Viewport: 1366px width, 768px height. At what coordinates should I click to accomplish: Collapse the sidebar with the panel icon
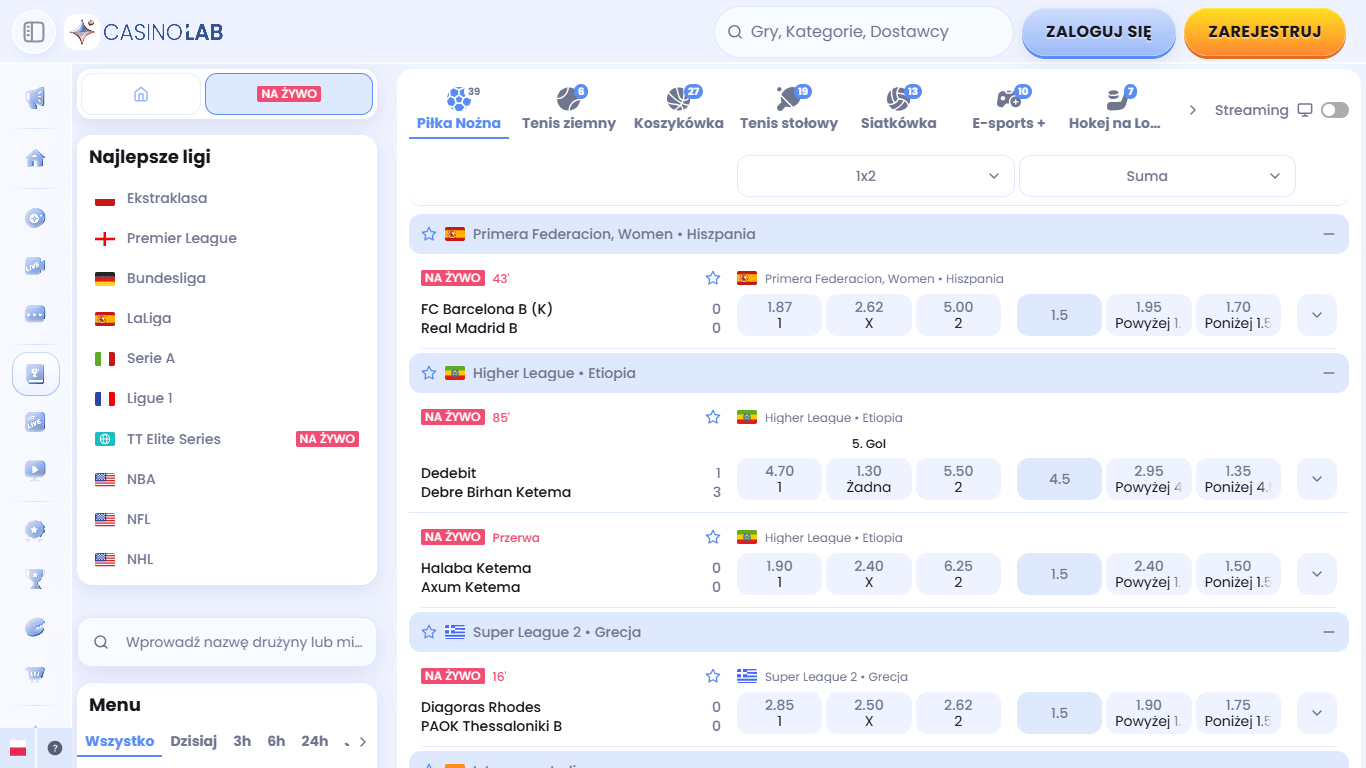tap(34, 32)
